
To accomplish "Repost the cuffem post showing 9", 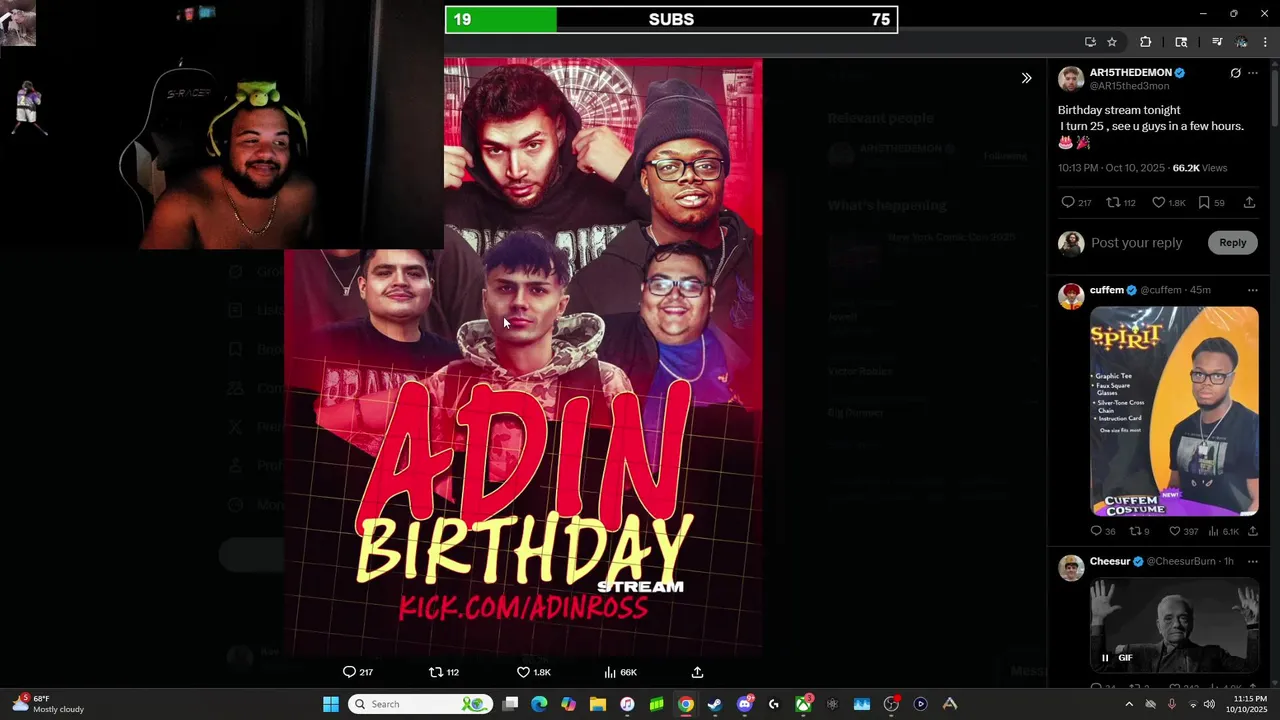I will 1134,531.
